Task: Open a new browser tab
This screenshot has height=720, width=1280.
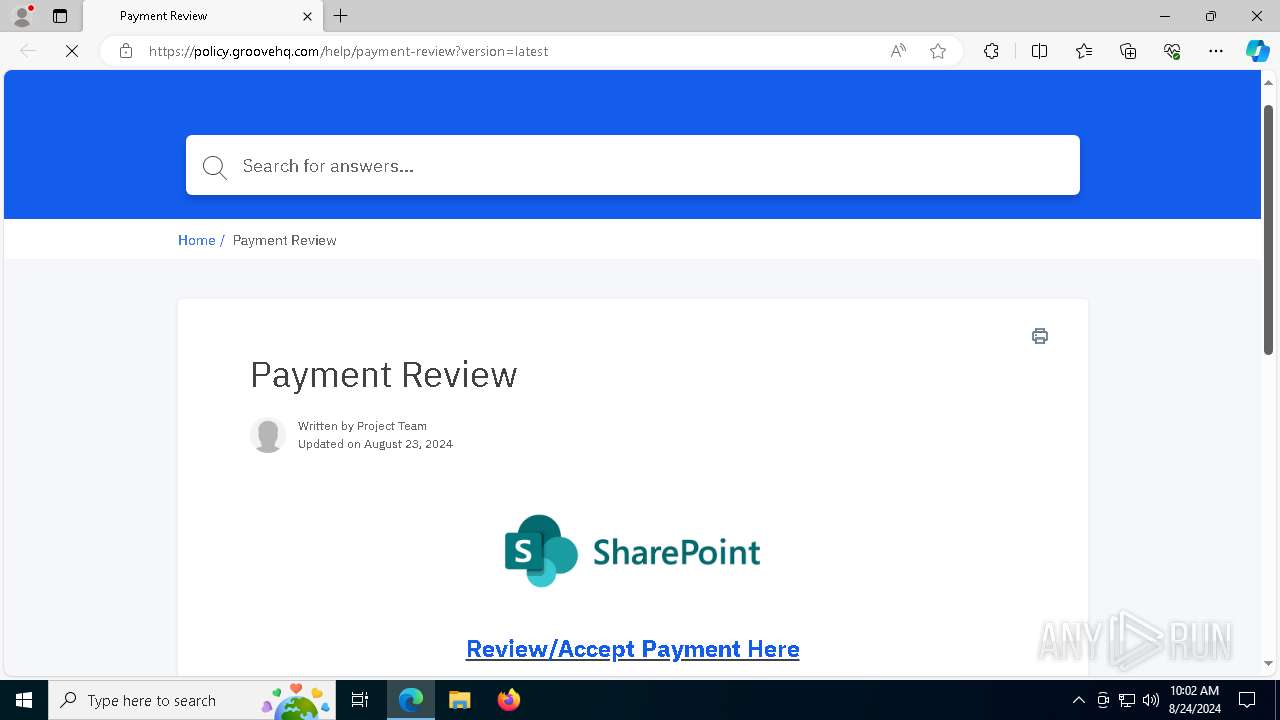Action: point(341,16)
